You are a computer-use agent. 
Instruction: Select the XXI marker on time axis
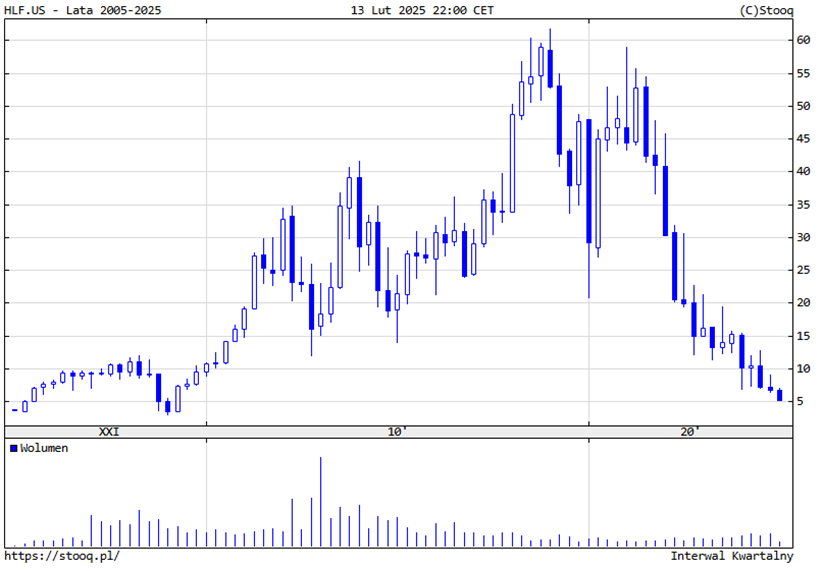pyautogui.click(x=108, y=432)
